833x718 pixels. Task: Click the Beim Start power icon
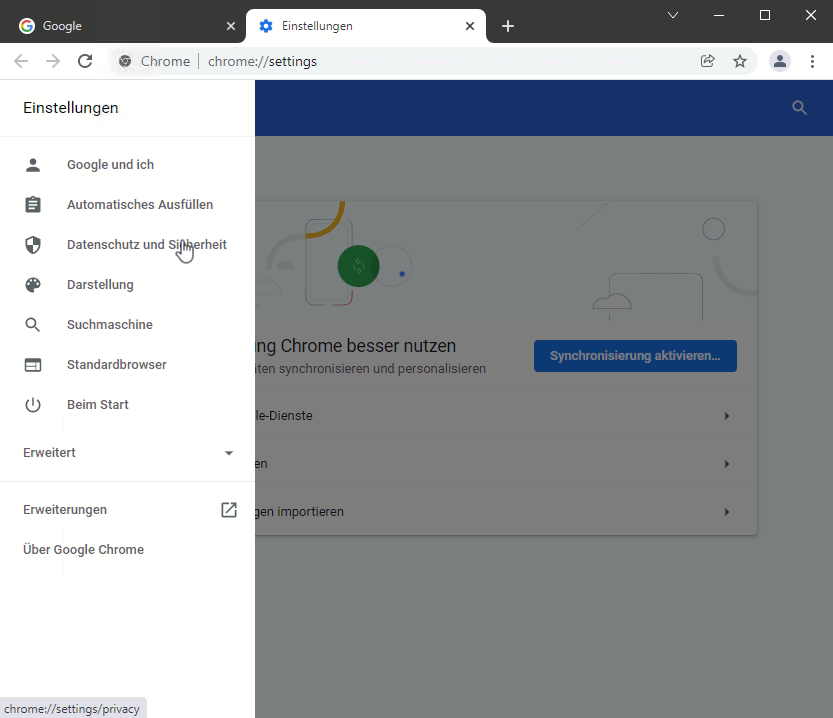pos(33,405)
